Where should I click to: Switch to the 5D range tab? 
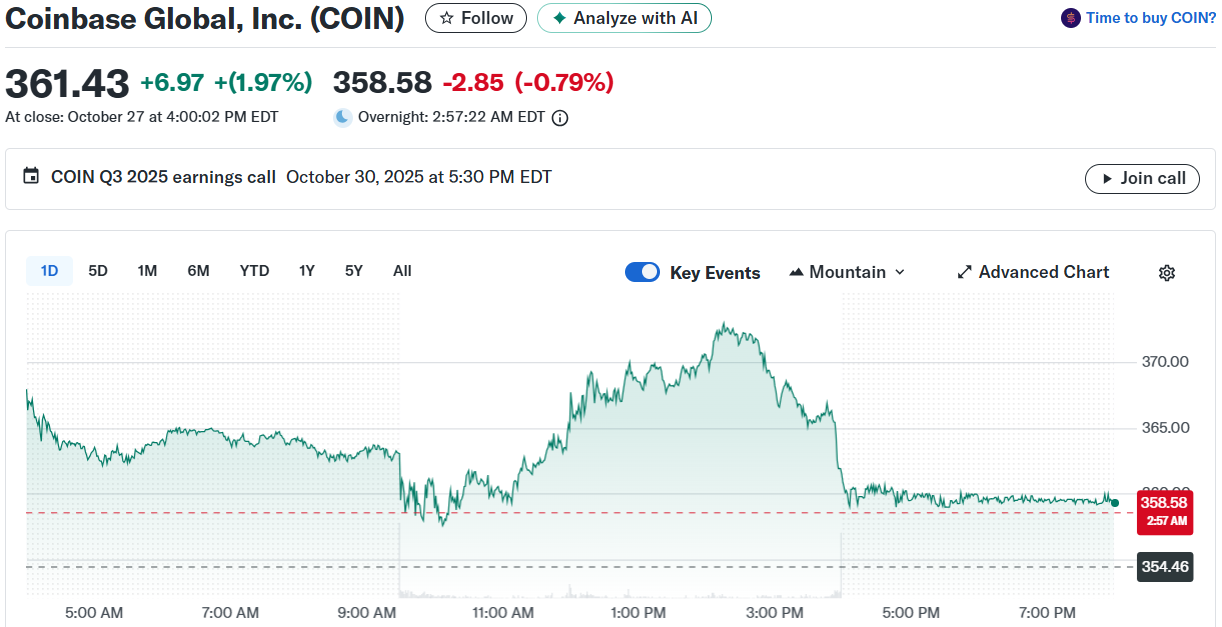[x=98, y=271]
